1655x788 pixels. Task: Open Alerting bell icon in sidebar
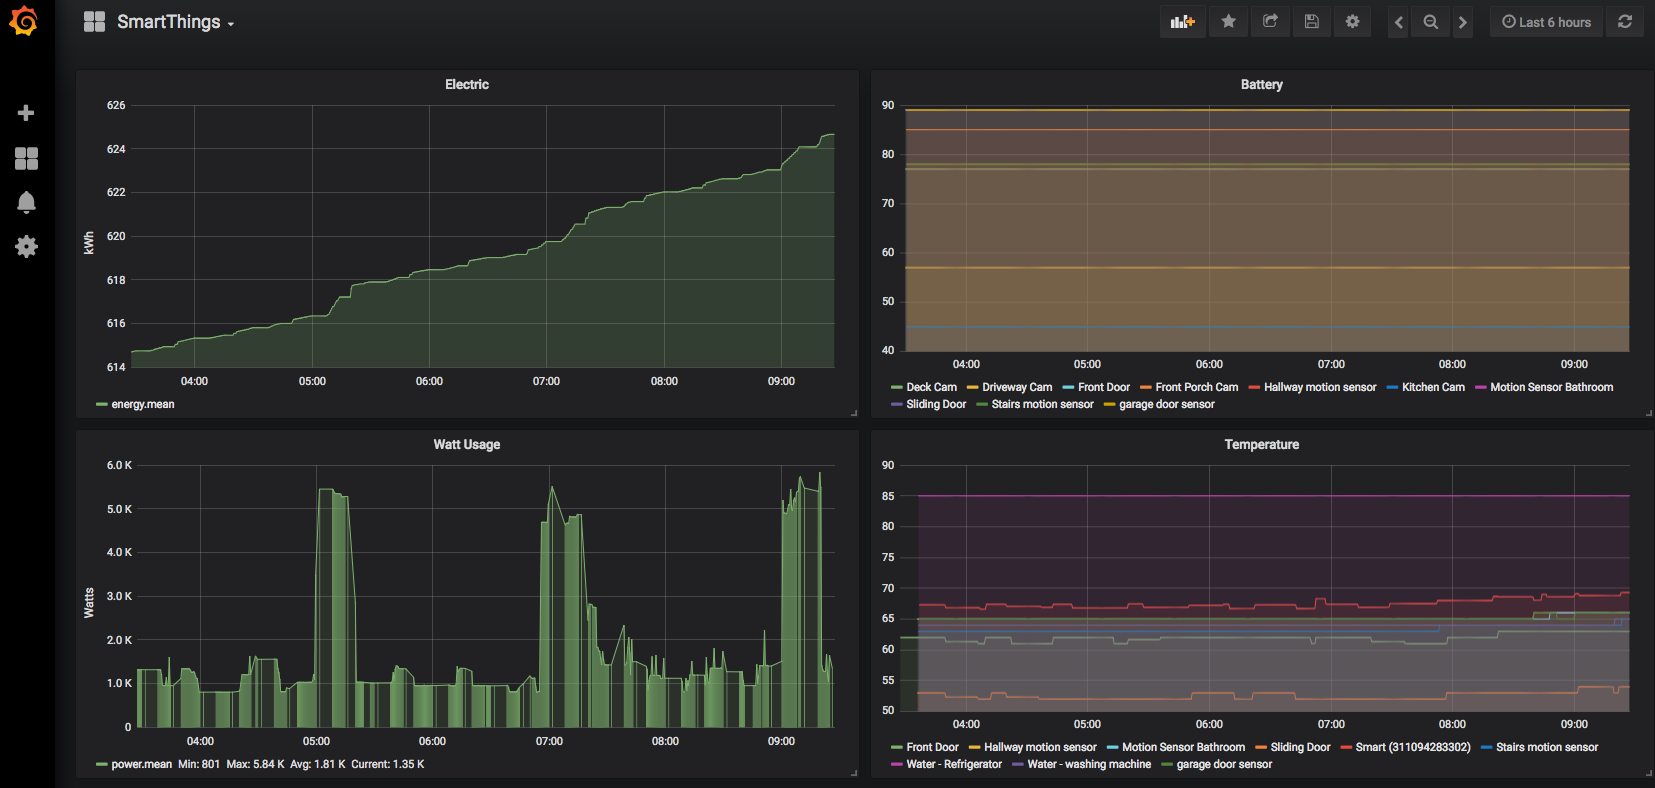click(26, 202)
